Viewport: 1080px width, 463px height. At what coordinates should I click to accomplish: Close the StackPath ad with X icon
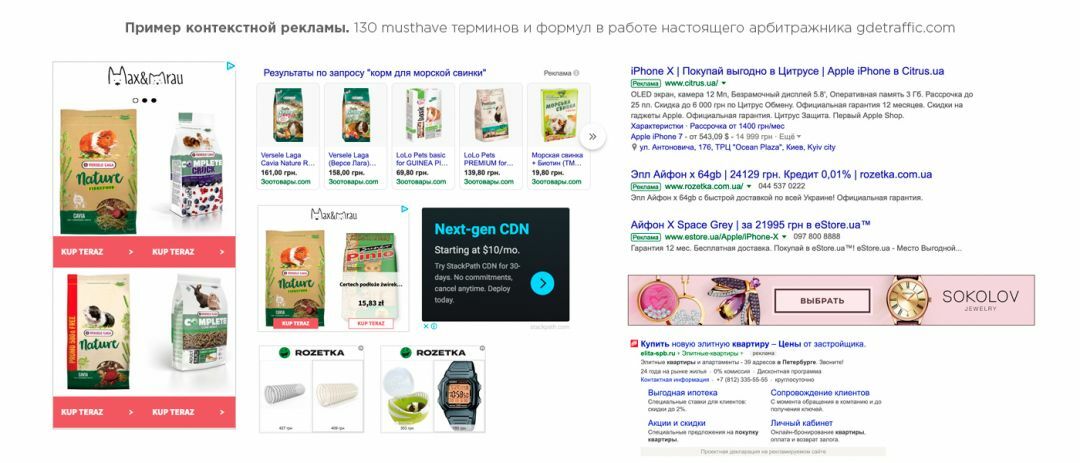(x=426, y=326)
